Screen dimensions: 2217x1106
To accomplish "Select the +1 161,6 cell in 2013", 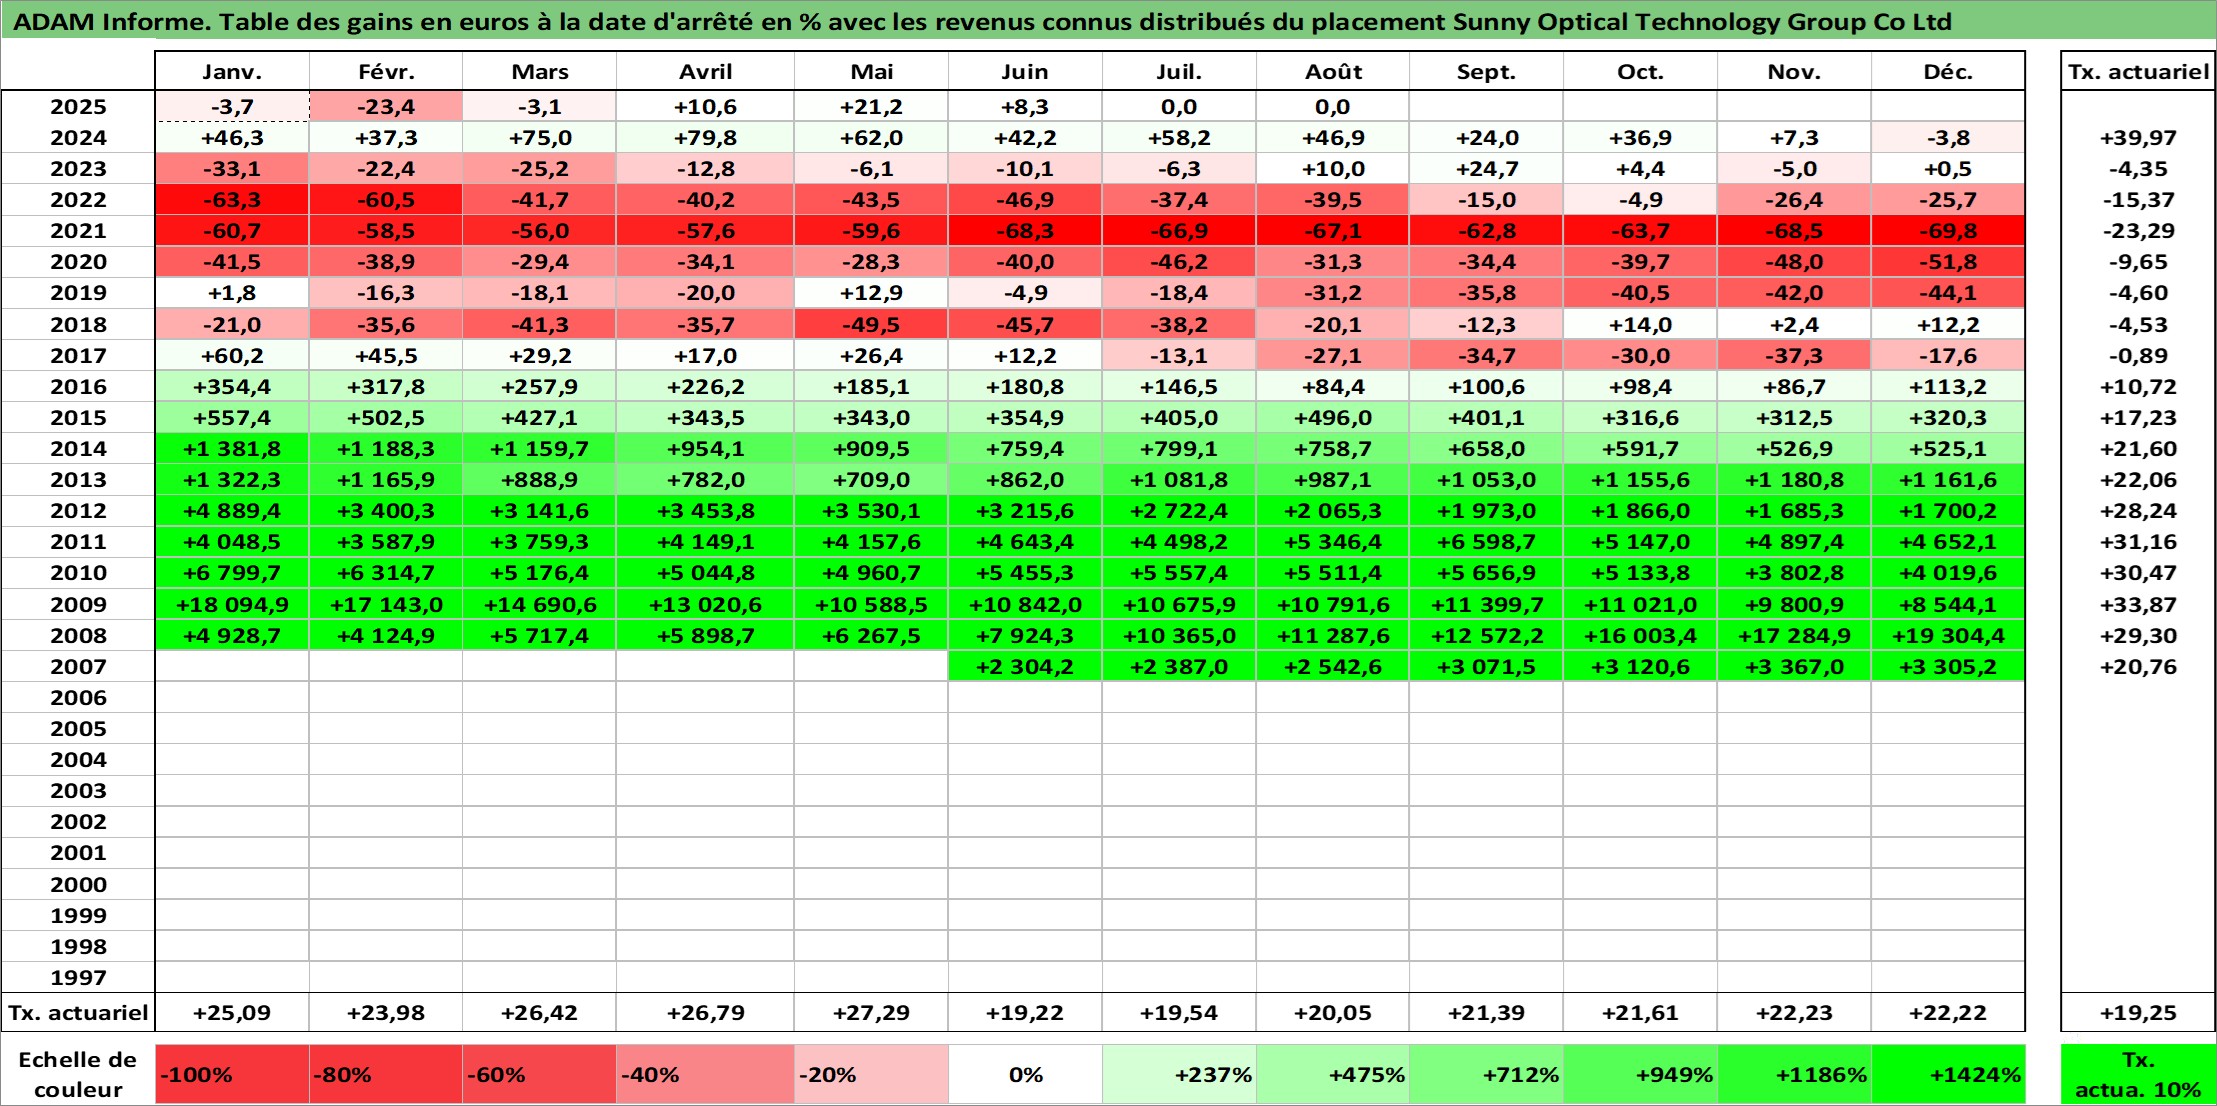I will [1948, 480].
